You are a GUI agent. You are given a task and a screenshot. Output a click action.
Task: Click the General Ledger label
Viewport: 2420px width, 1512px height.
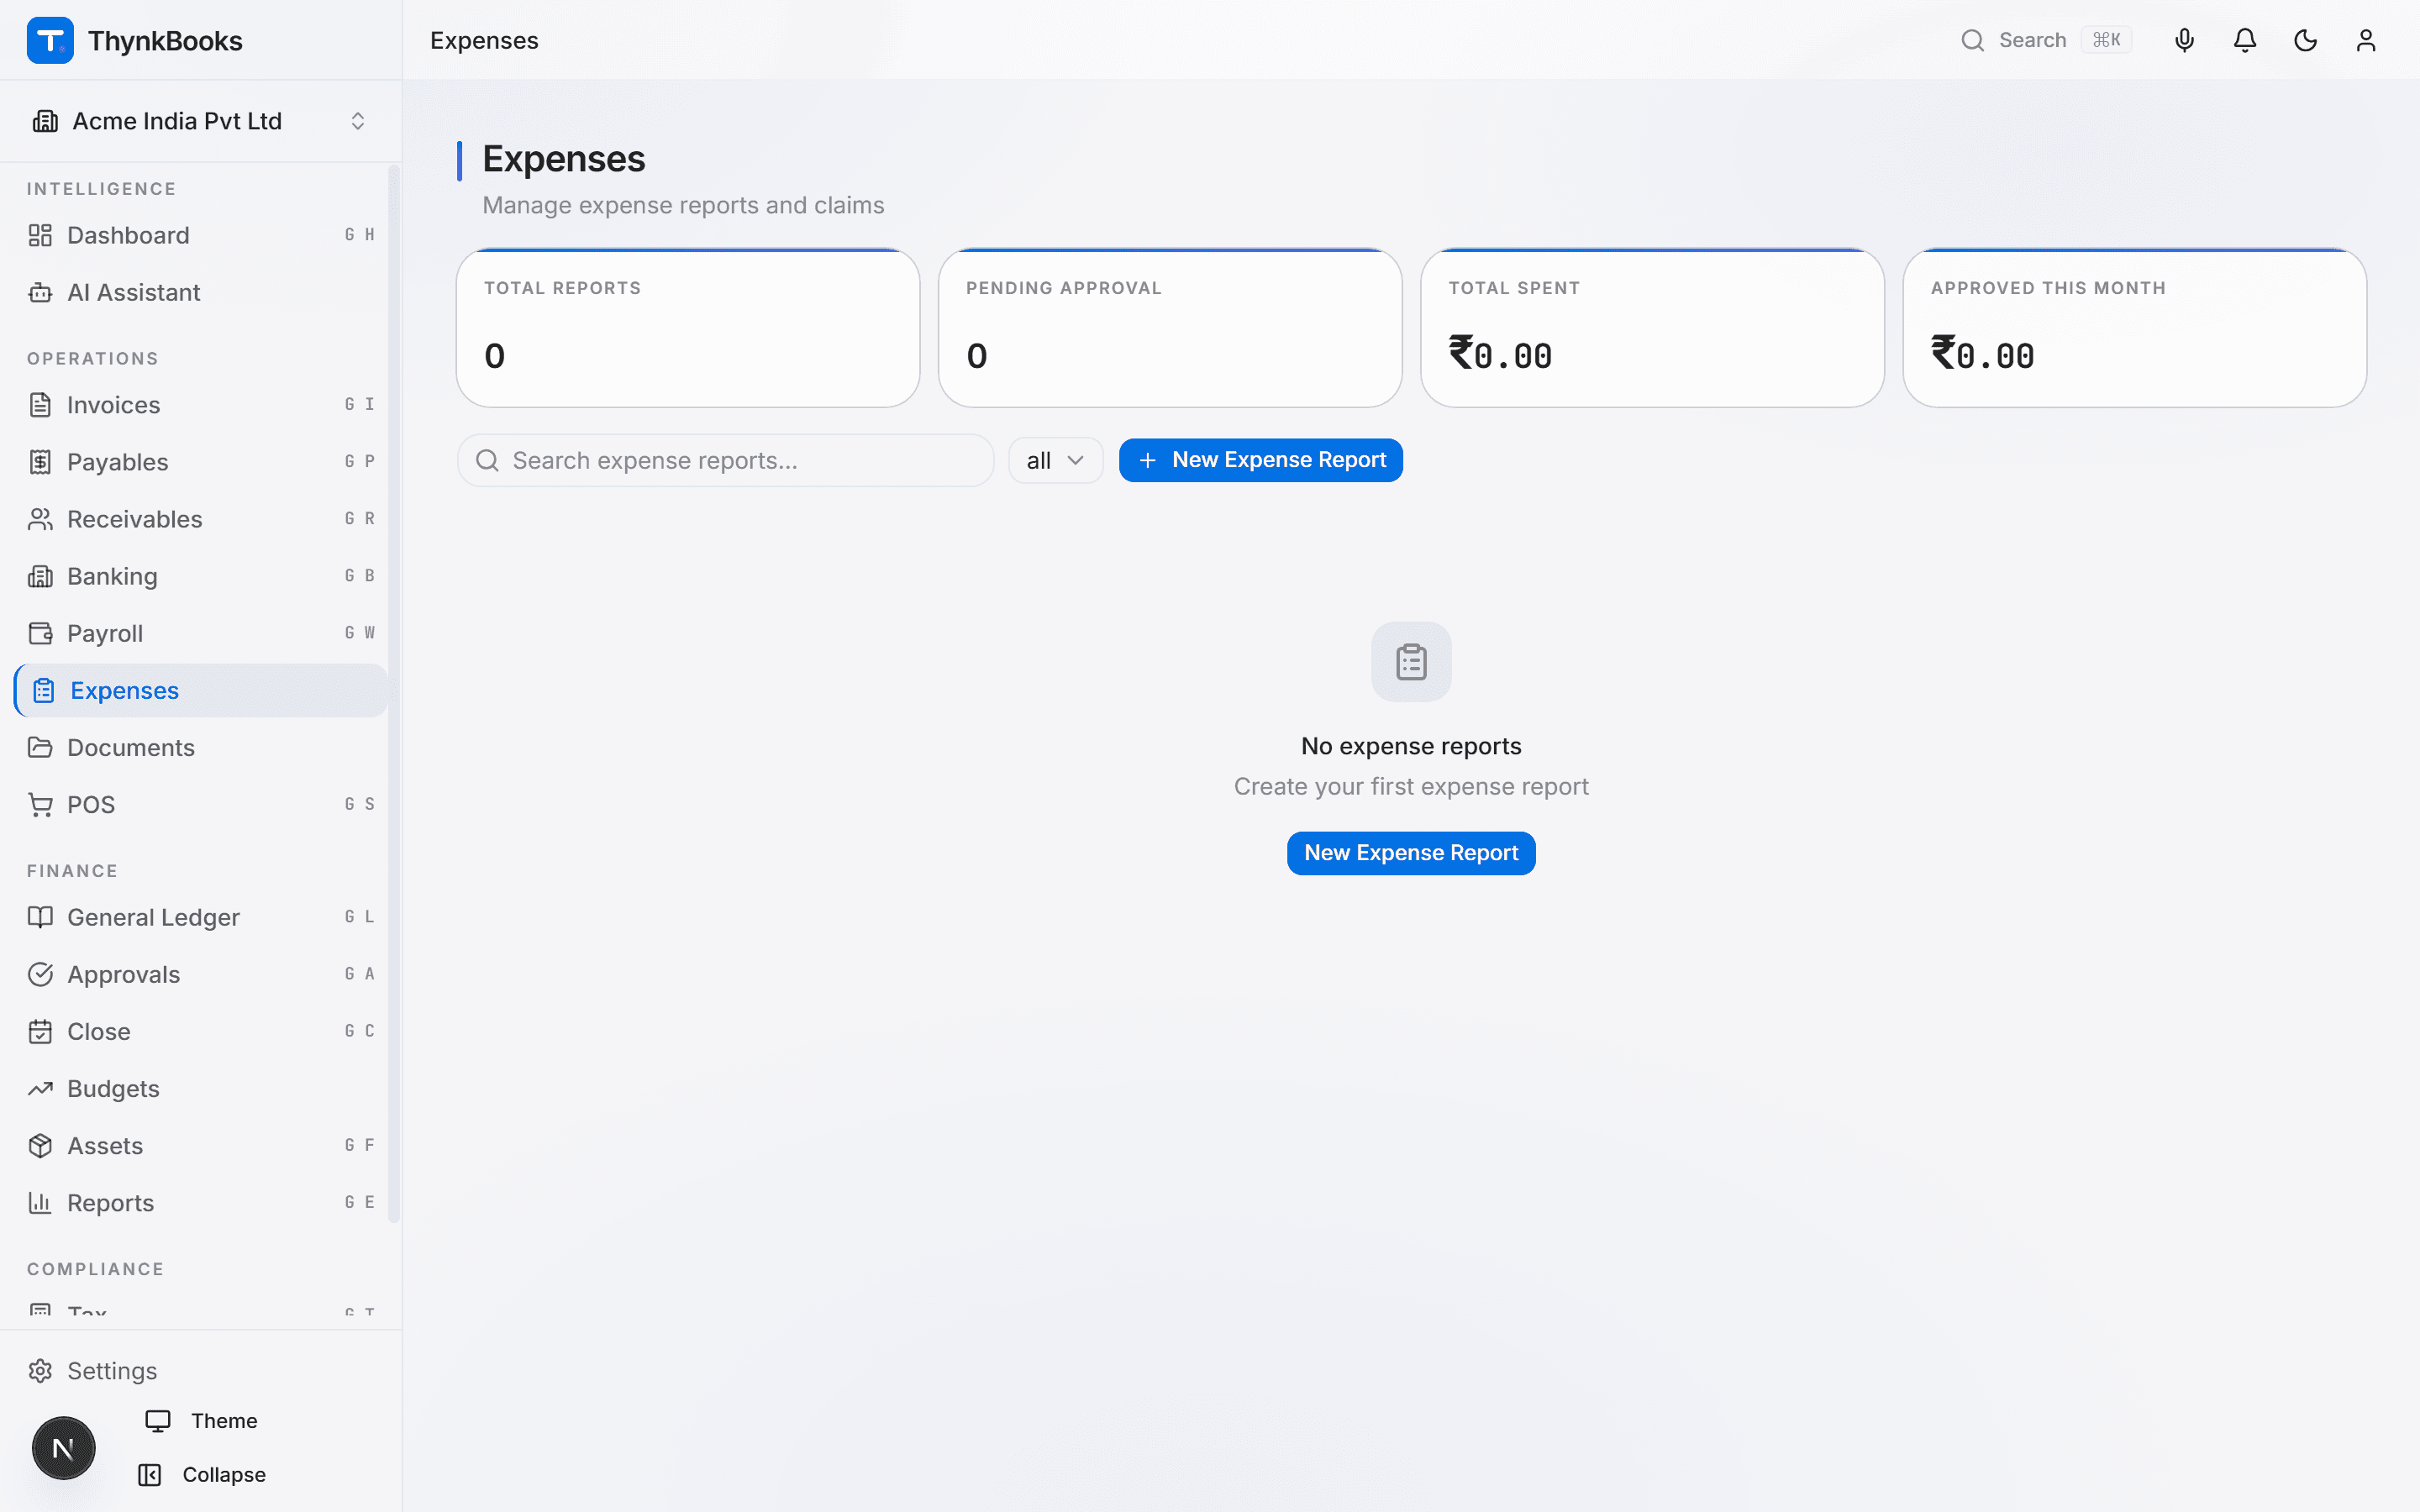pyautogui.click(x=153, y=917)
